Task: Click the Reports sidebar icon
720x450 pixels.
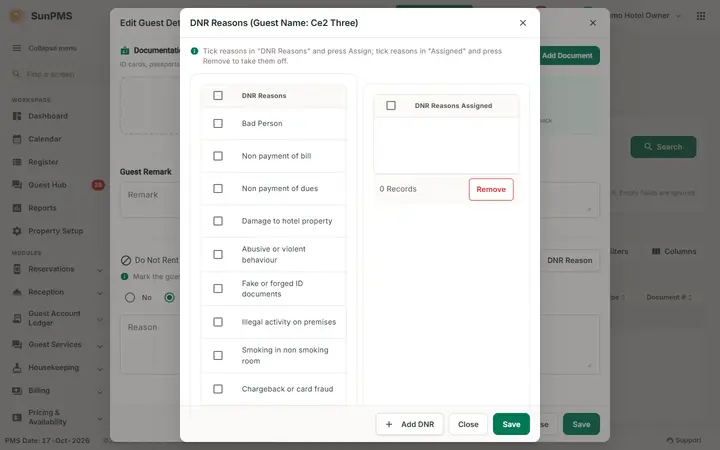Action: 17,208
